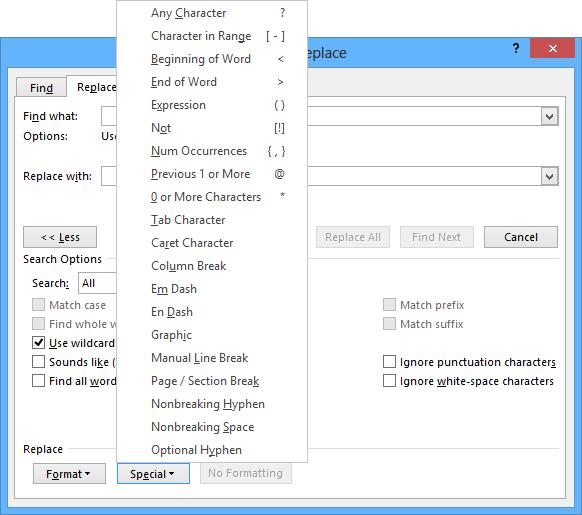Open the Search direction All combo box
The height and width of the screenshot is (515, 582).
click(98, 283)
